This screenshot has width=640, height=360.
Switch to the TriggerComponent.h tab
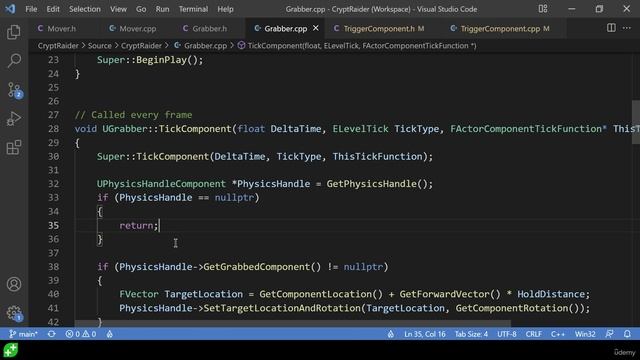pos(379,29)
